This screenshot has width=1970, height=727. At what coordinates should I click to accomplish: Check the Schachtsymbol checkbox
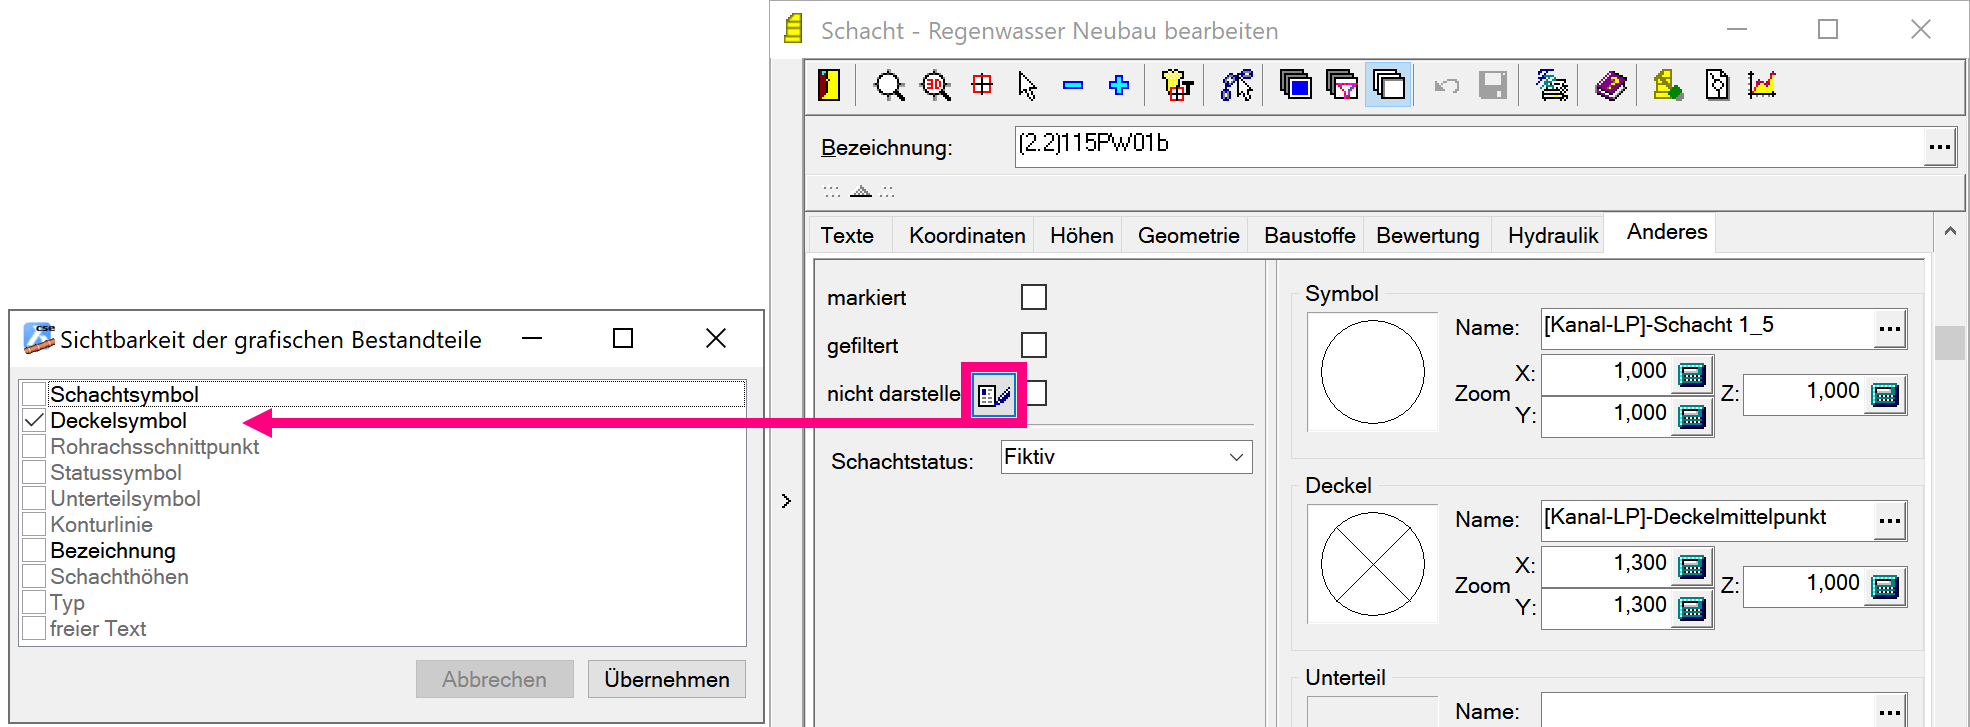[x=34, y=394]
